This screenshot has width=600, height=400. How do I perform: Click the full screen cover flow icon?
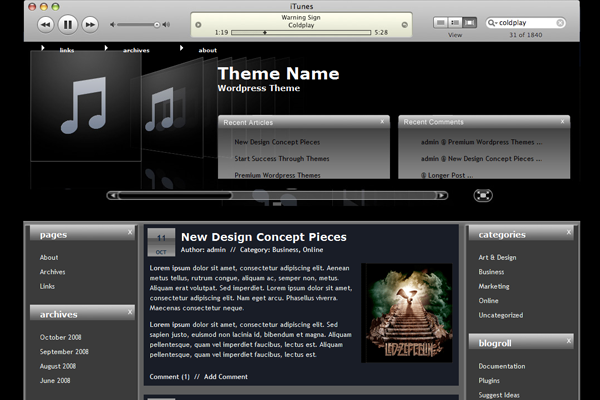(483, 196)
